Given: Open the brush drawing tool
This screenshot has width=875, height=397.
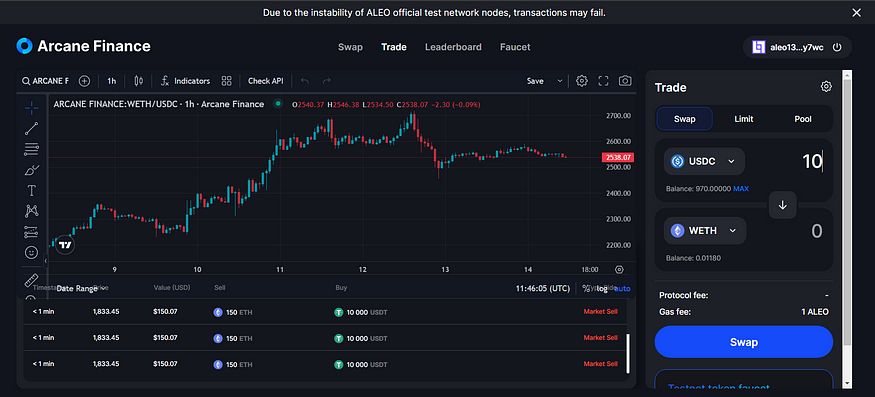Looking at the screenshot, I should coord(32,170).
